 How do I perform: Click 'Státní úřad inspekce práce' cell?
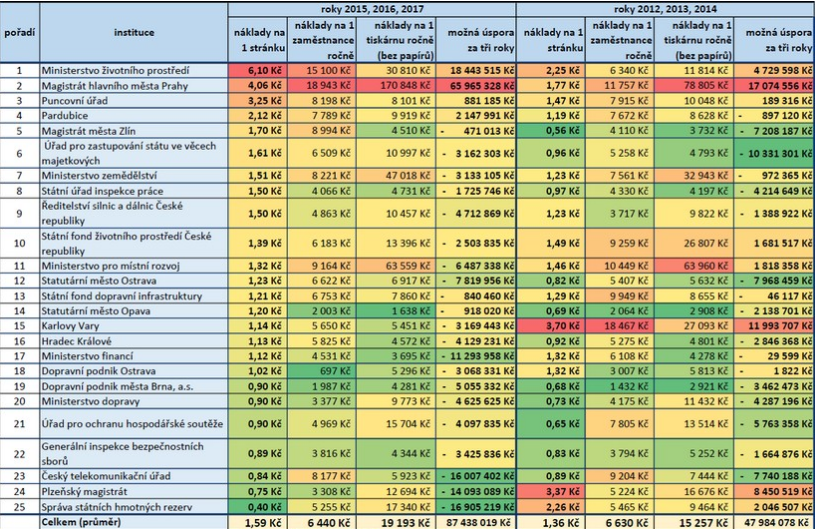coord(134,191)
